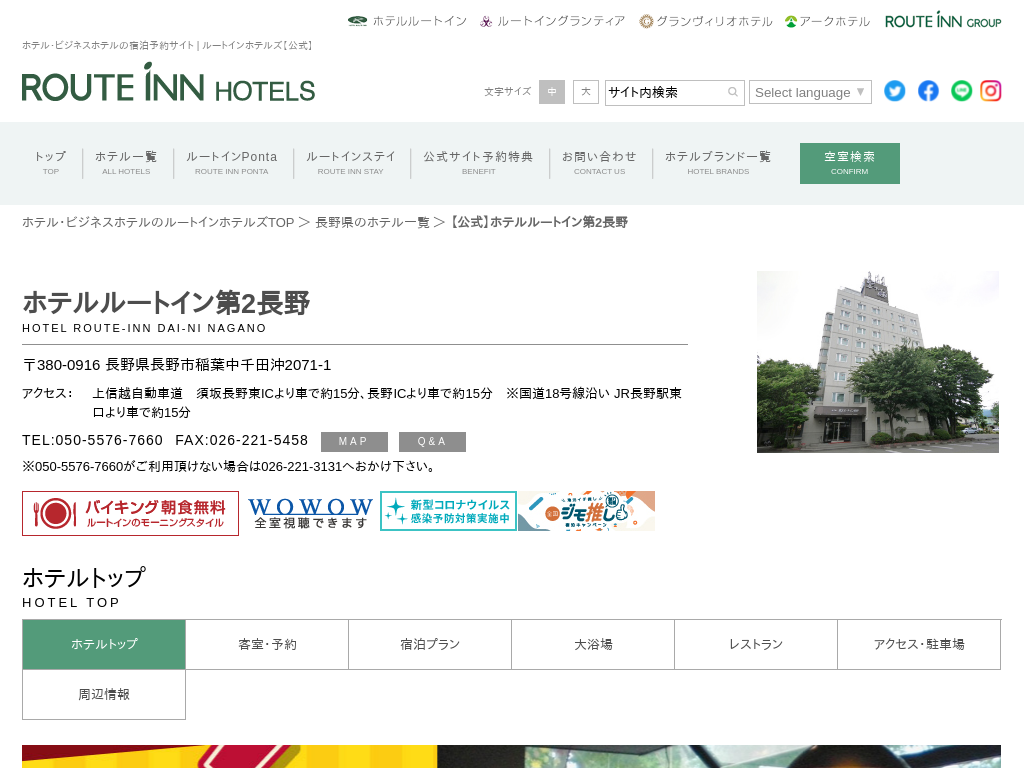The image size is (1024, 768).
Task: Open the ホテルルートイン brand link
Action: pyautogui.click(x=408, y=21)
